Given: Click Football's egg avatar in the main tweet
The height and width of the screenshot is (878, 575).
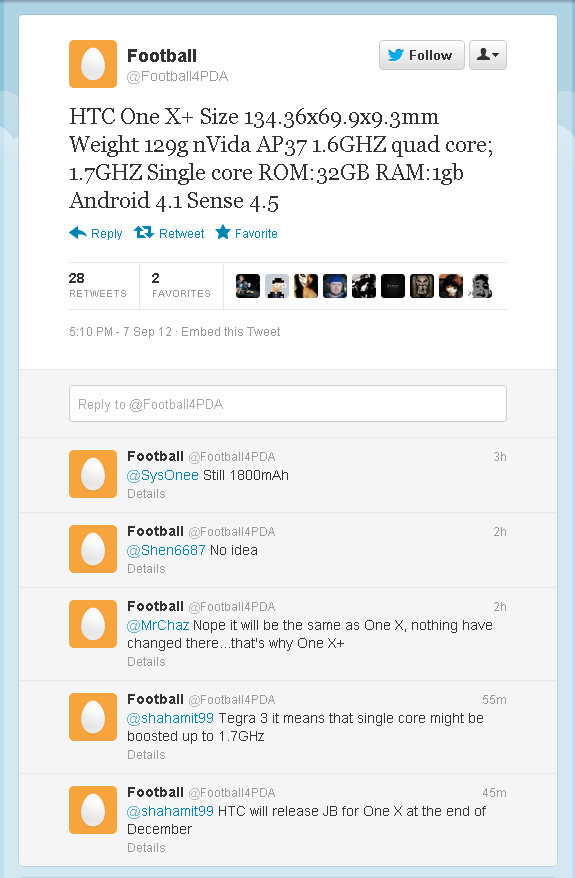Looking at the screenshot, I should tap(93, 64).
